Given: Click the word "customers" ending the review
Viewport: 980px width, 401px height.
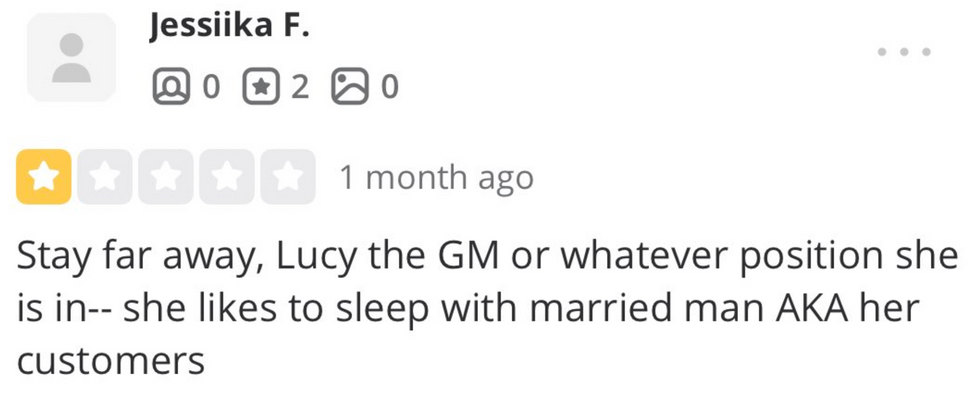Looking at the screenshot, I should 111,359.
